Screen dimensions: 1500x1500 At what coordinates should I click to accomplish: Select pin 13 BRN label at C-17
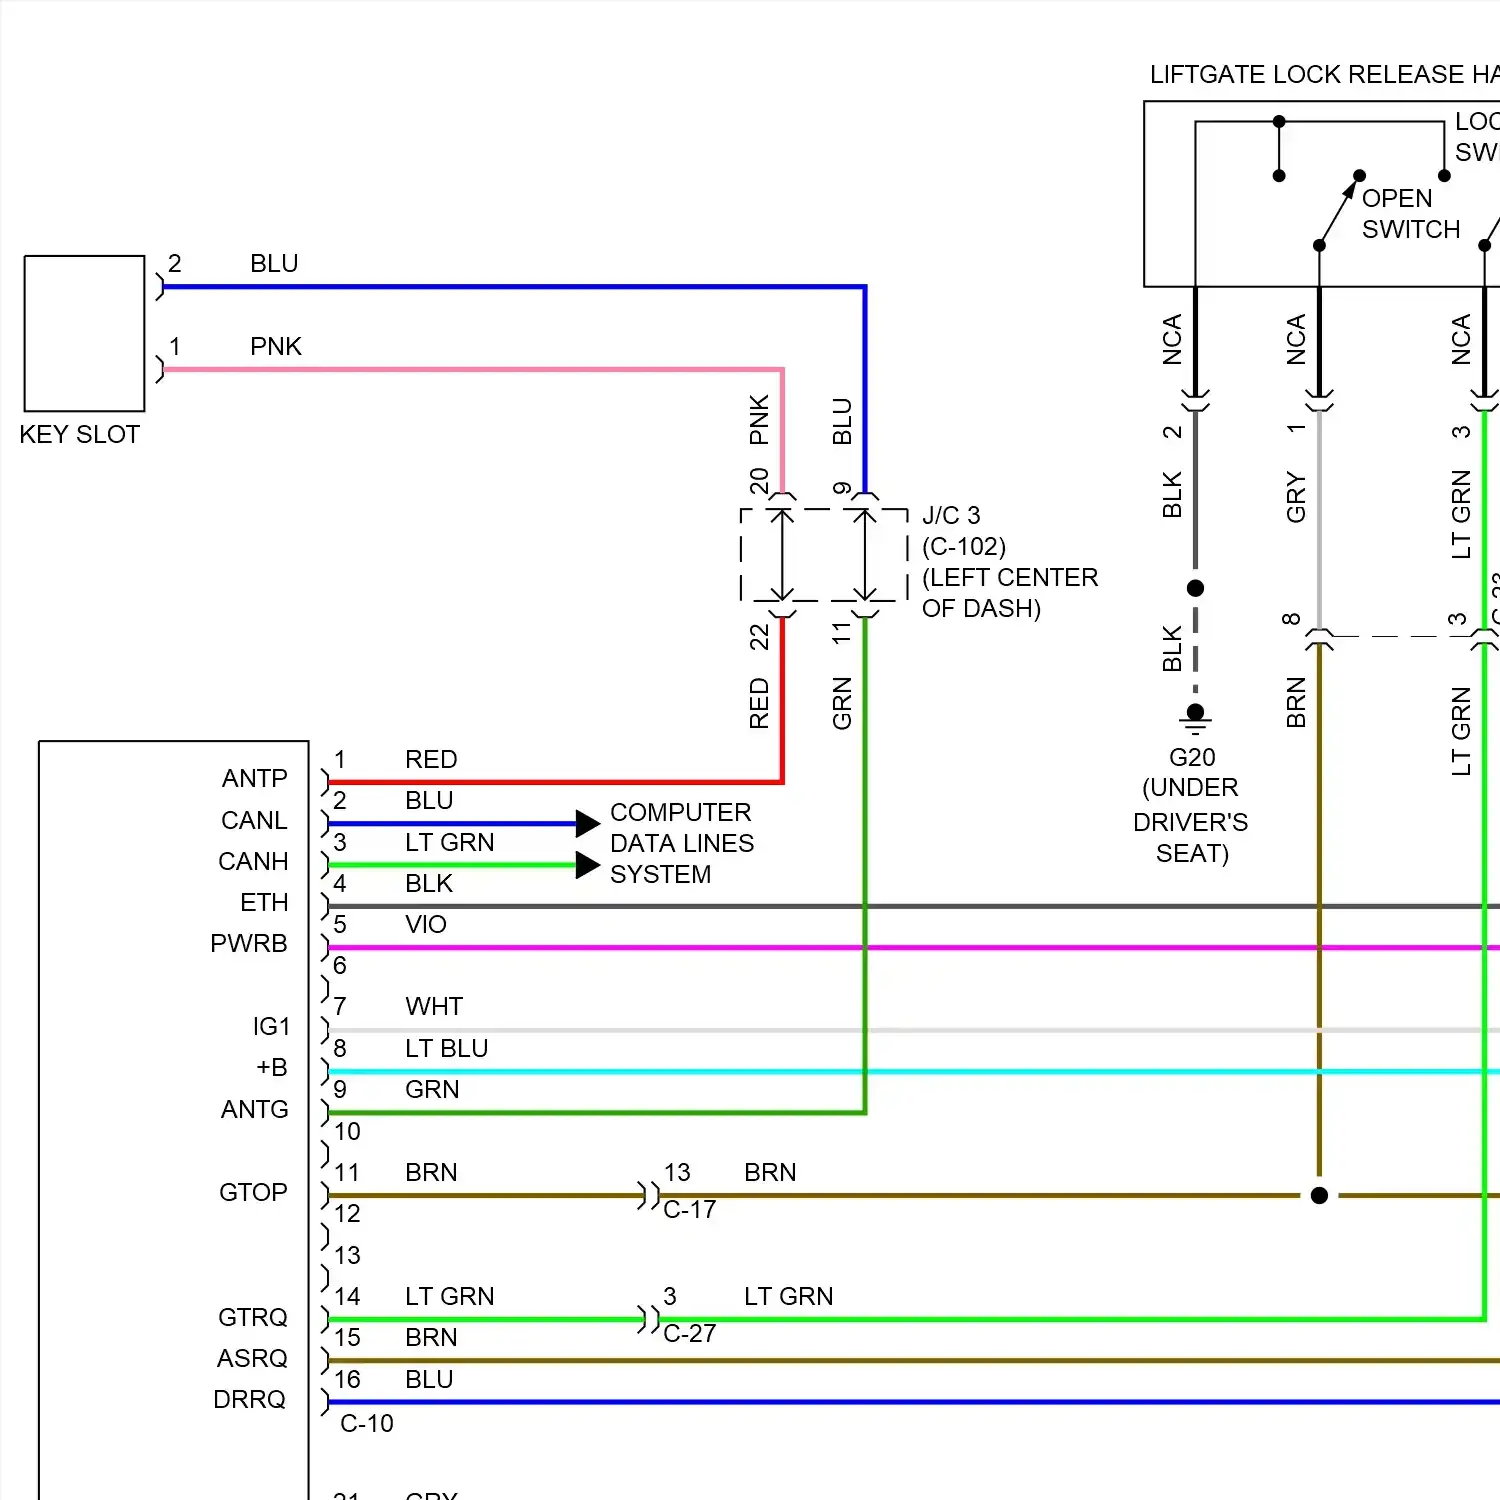(x=730, y=1172)
